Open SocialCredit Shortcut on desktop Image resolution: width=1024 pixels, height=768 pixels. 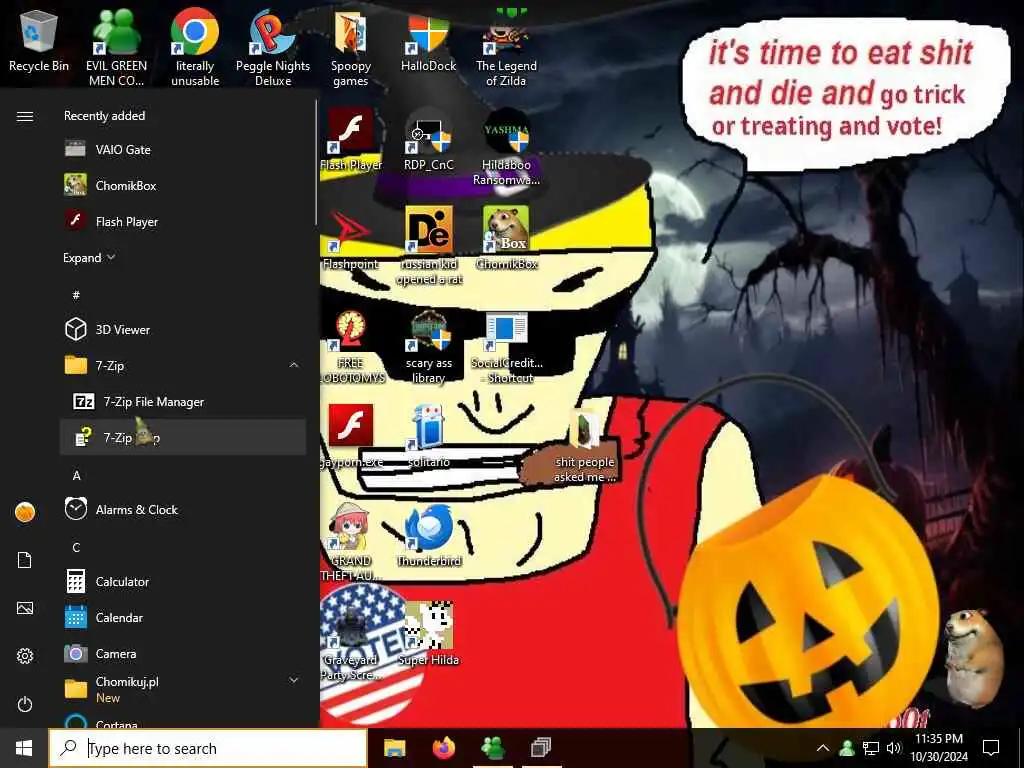(x=506, y=345)
